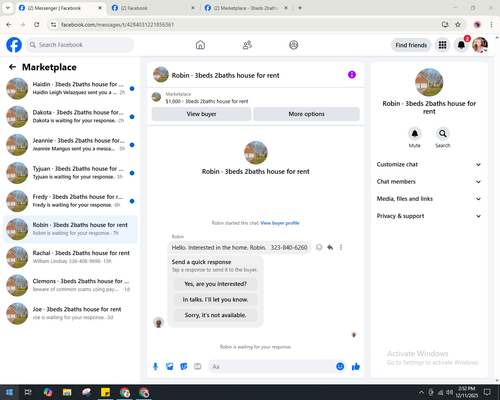
Task: Send quick response "Yes, are you interested?"
Action: 215,284
